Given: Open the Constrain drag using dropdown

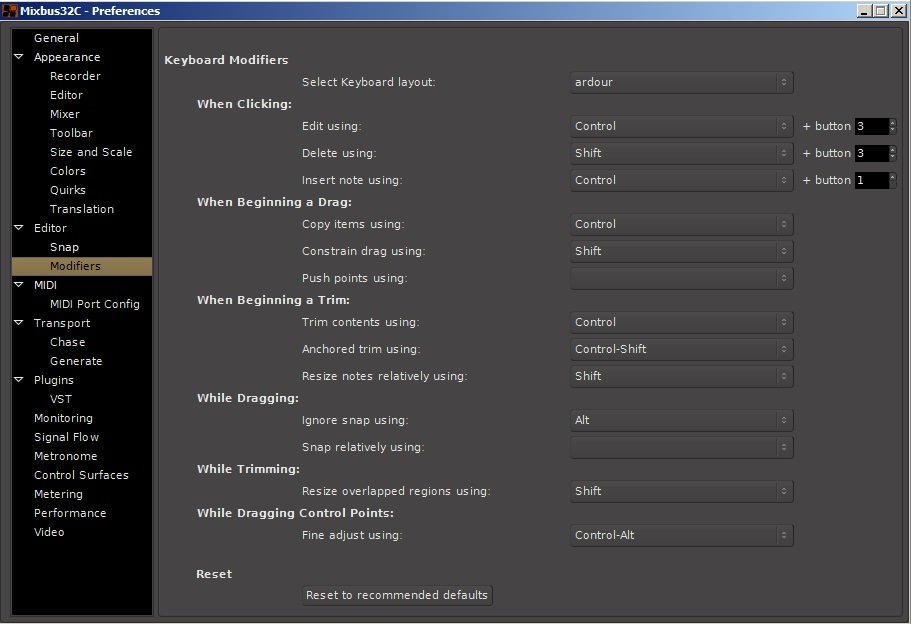Looking at the screenshot, I should pos(682,252).
